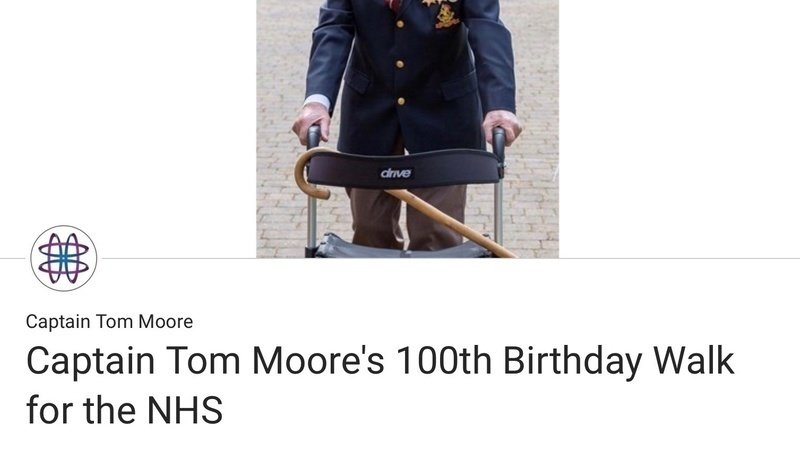Click the brown trousers in the photo
Viewport: 800px width, 450px height.
pos(407,215)
